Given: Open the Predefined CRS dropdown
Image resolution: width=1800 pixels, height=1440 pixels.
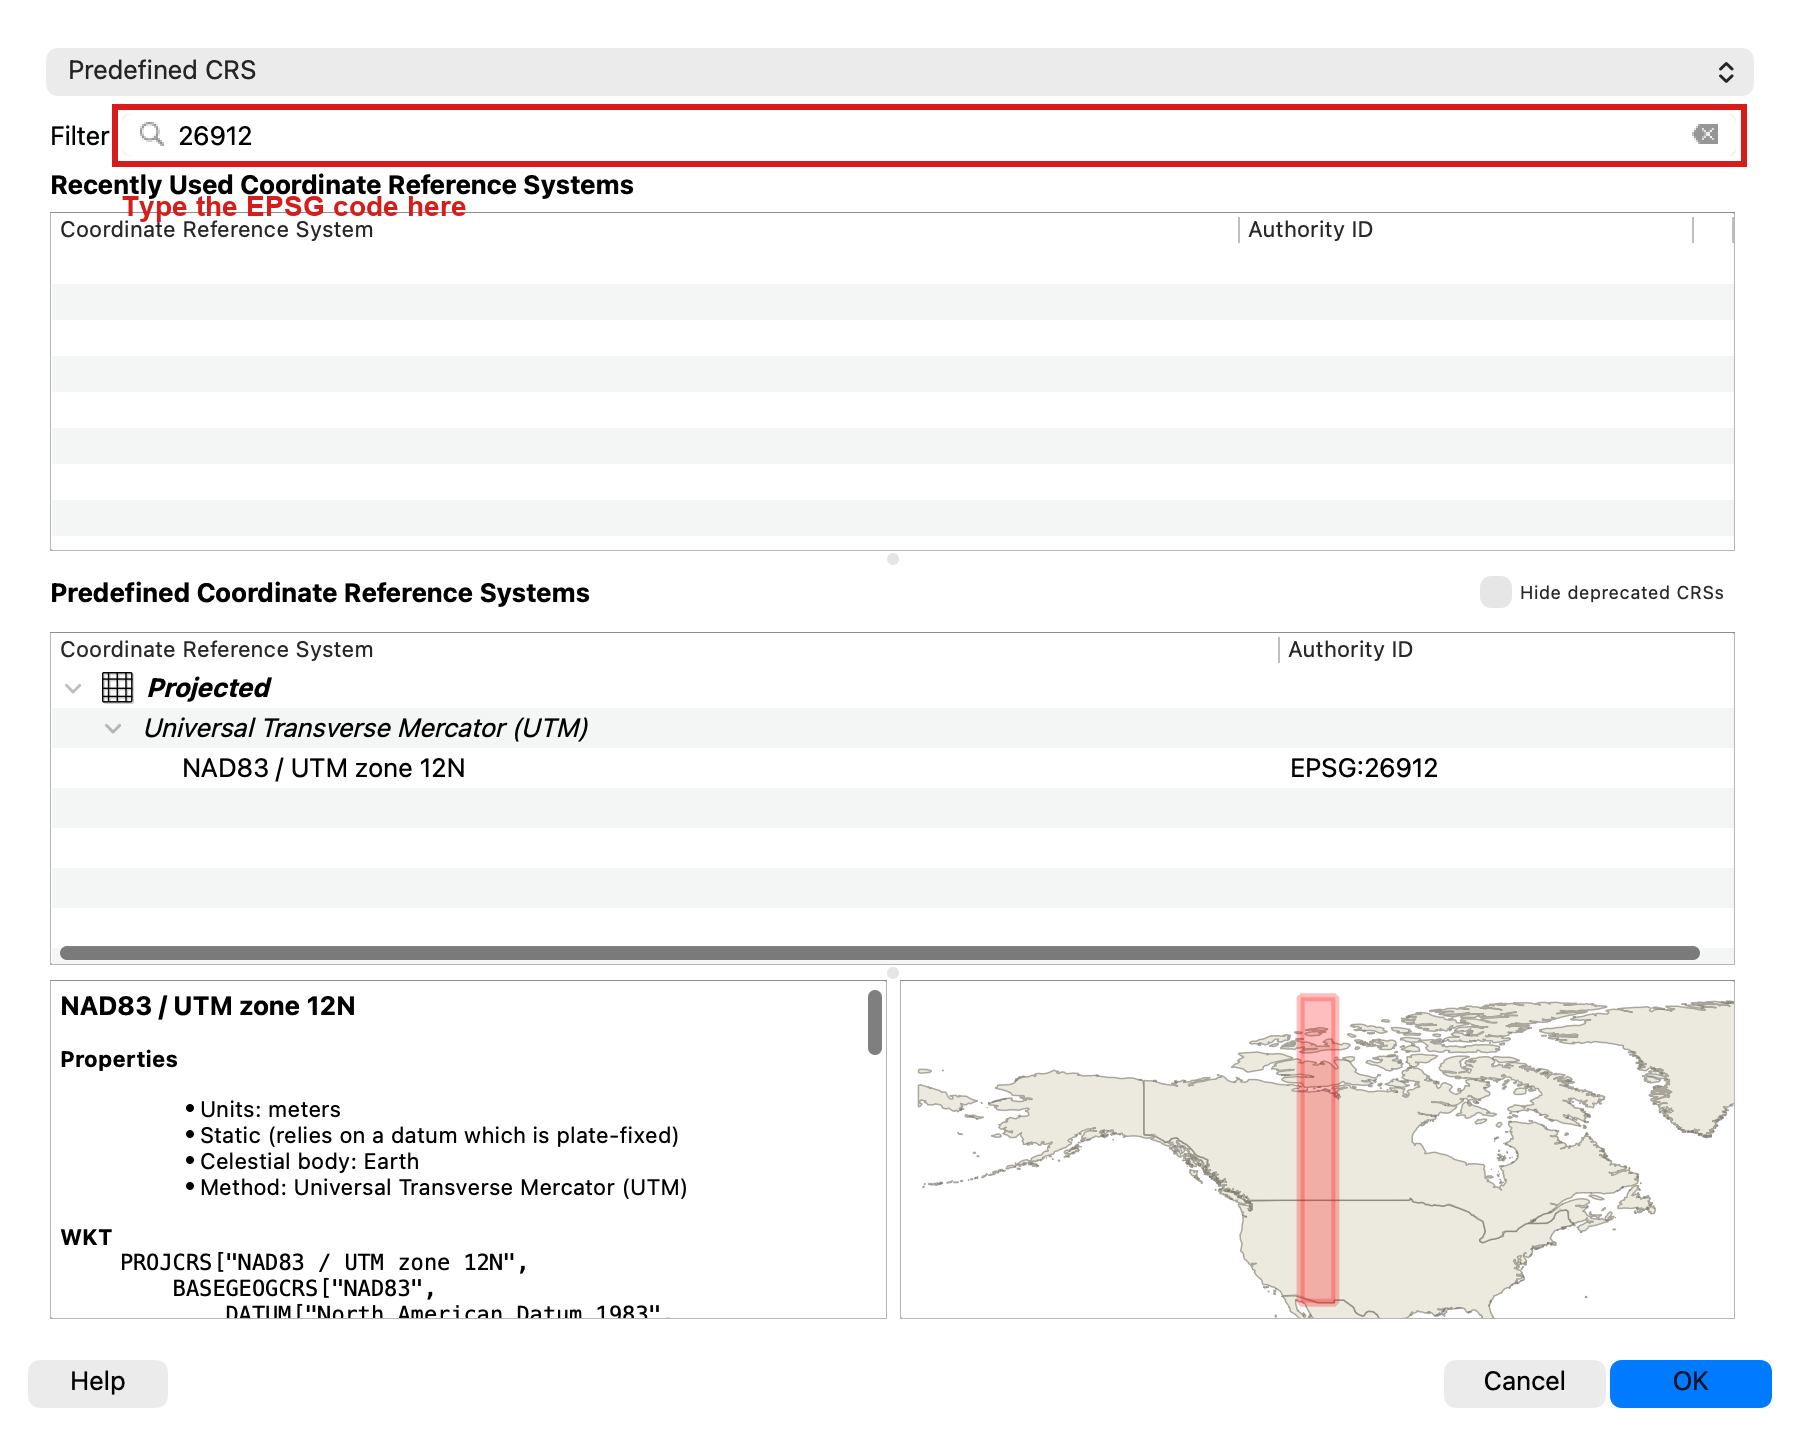Looking at the screenshot, I should click(x=900, y=71).
